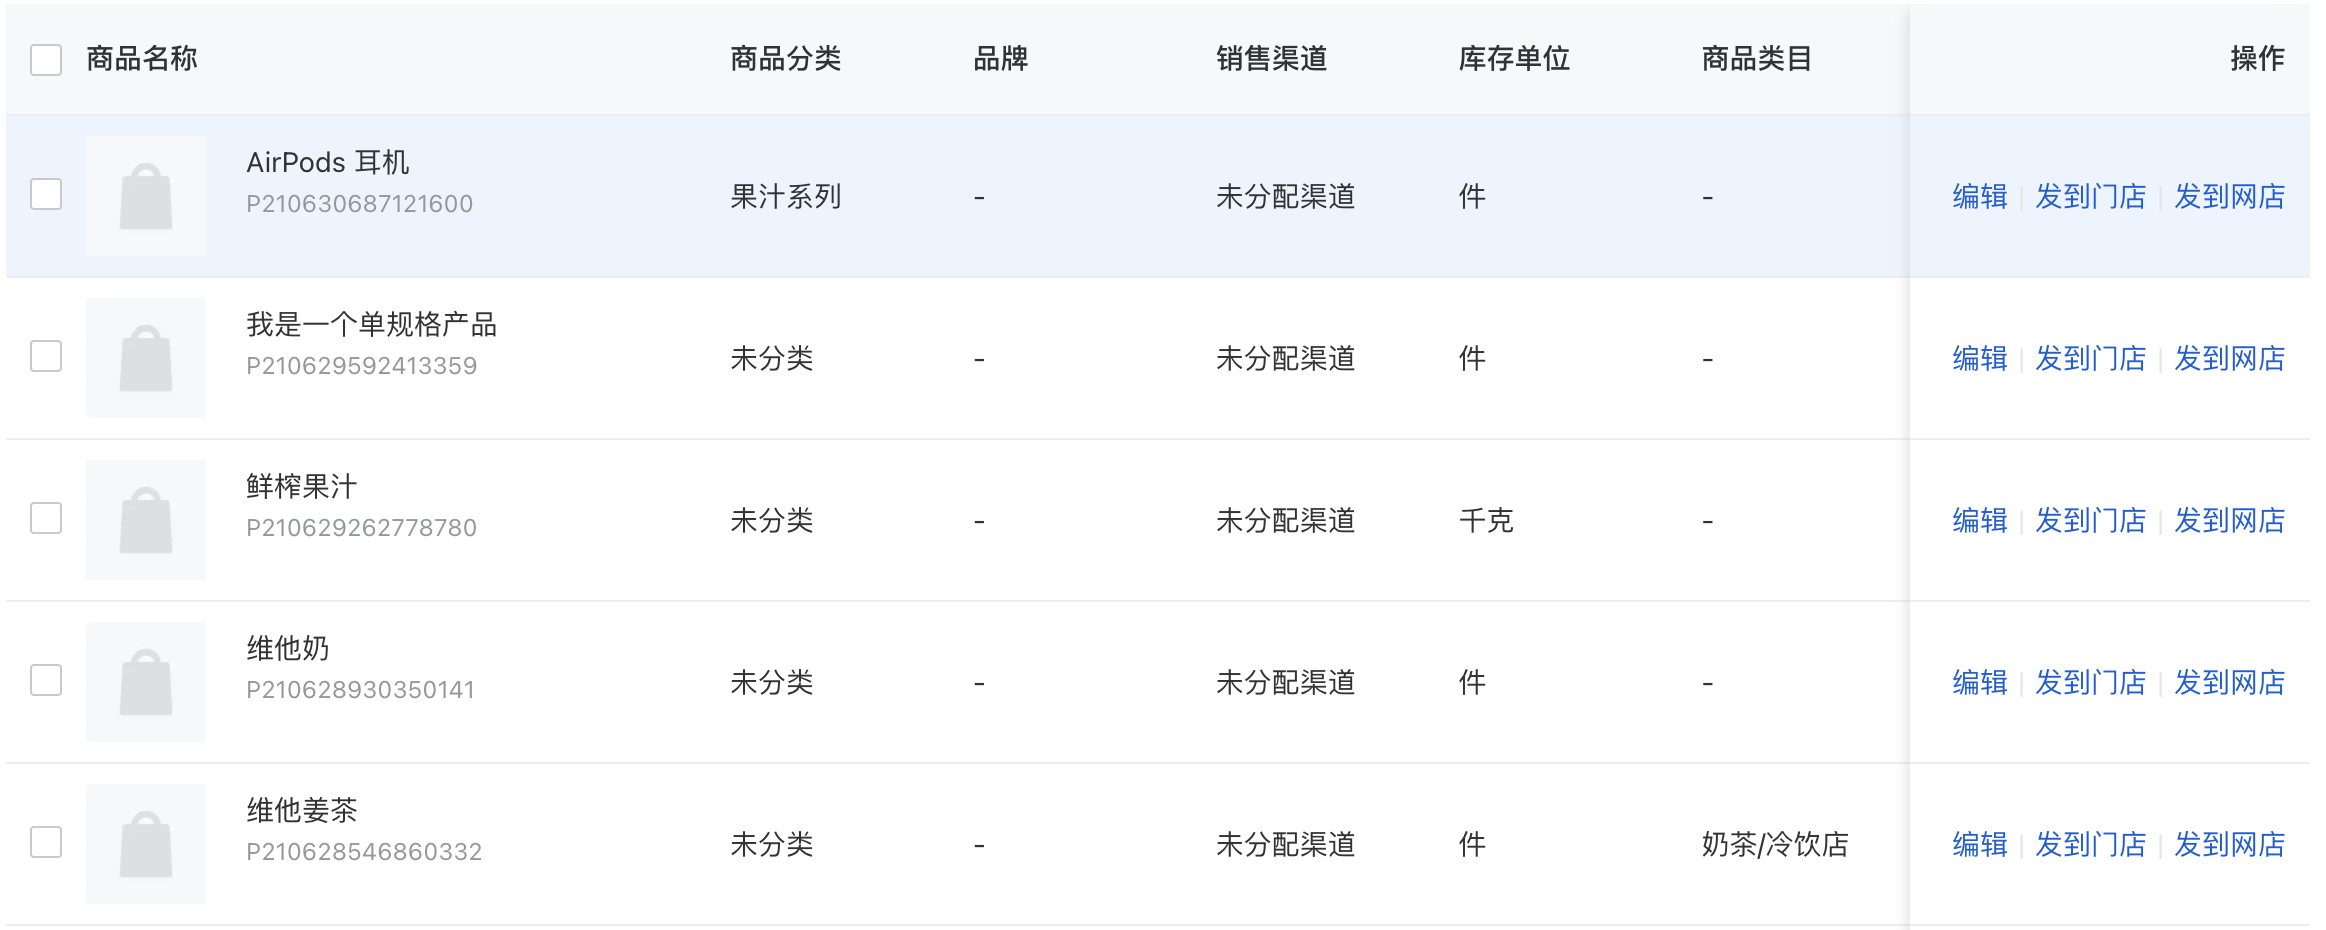Click the AirPods 耳机 product thumbnail
The width and height of the screenshot is (2326, 930).
[x=146, y=196]
